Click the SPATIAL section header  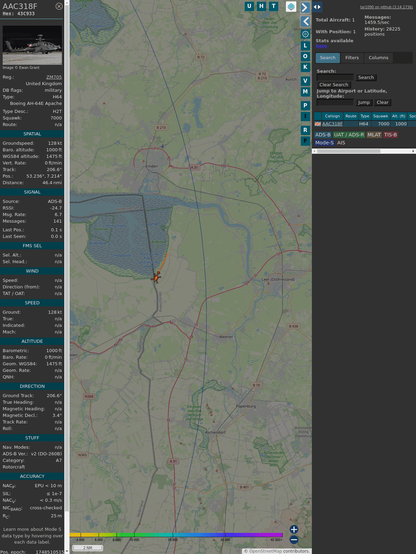pyautogui.click(x=32, y=134)
